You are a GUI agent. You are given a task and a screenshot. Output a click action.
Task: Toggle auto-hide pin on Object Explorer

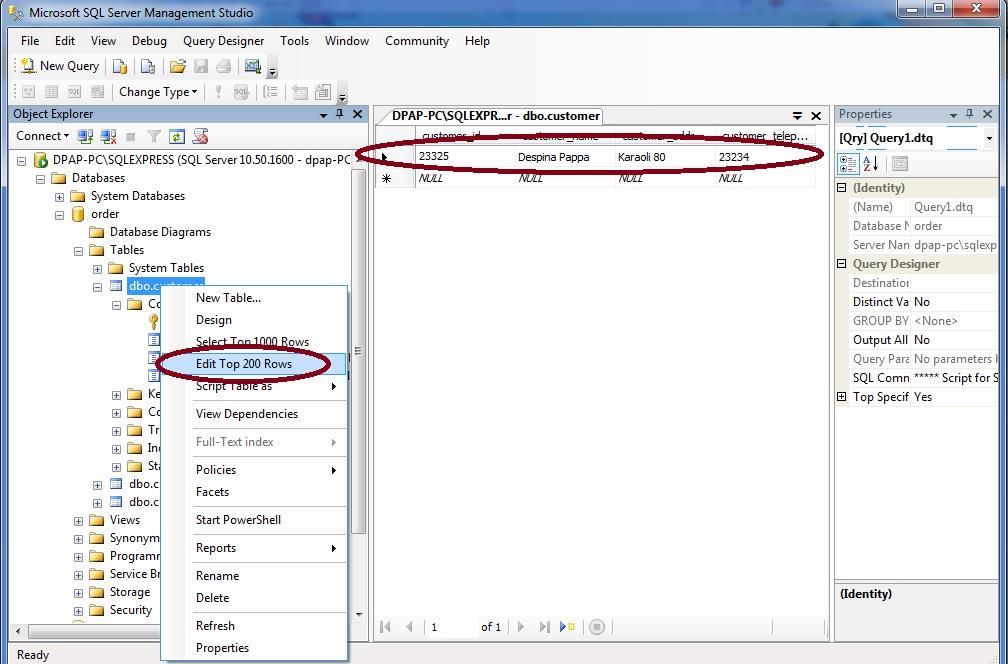point(339,114)
